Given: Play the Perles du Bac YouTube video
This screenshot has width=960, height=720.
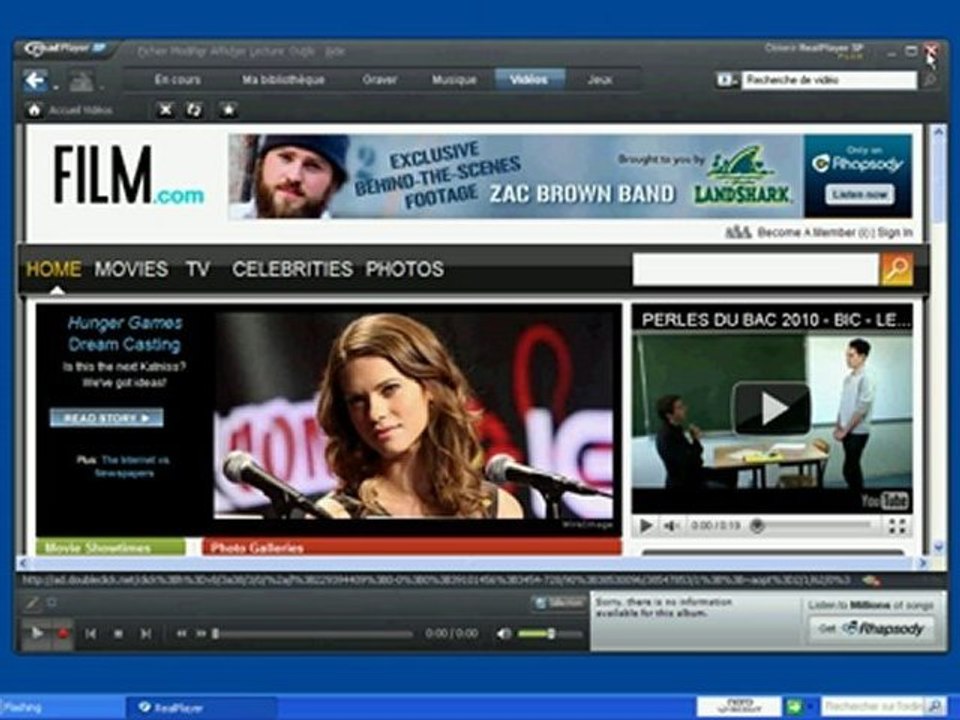Looking at the screenshot, I should (x=771, y=408).
